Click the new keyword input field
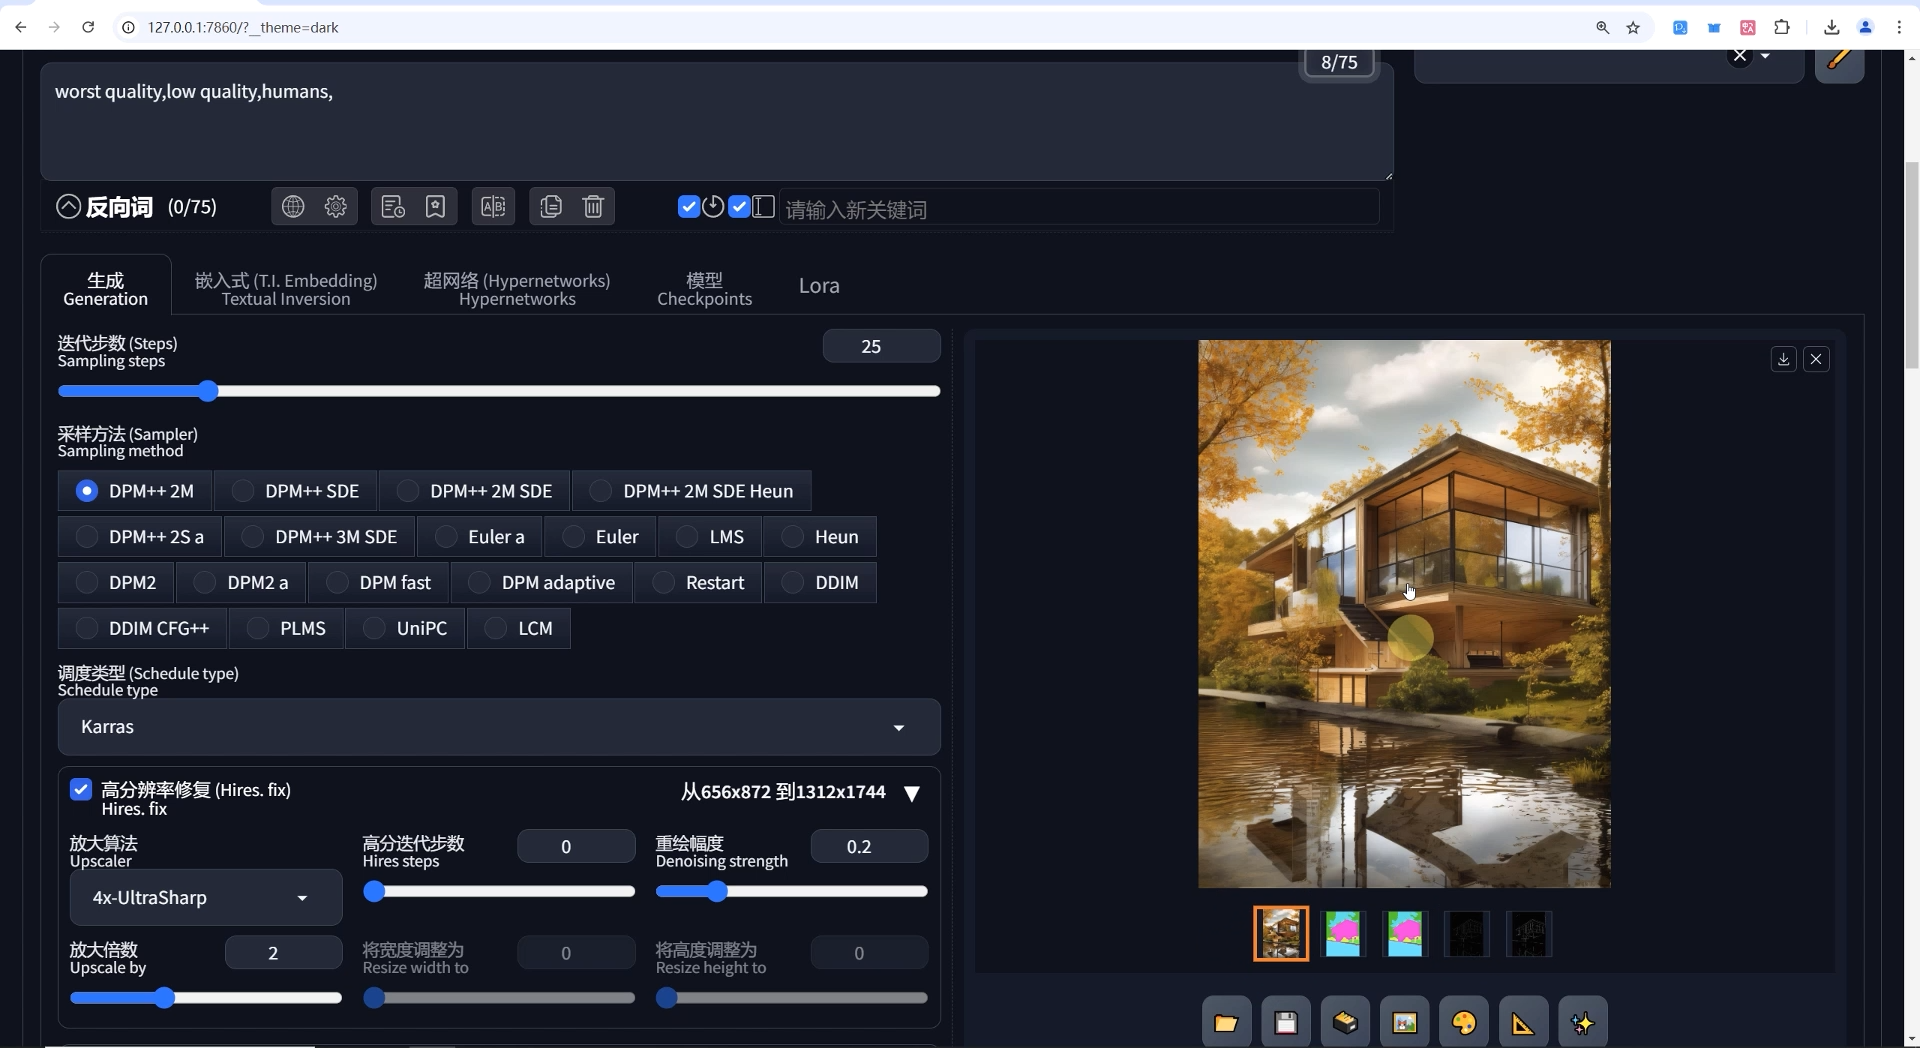The image size is (1920, 1048). tap(1078, 209)
